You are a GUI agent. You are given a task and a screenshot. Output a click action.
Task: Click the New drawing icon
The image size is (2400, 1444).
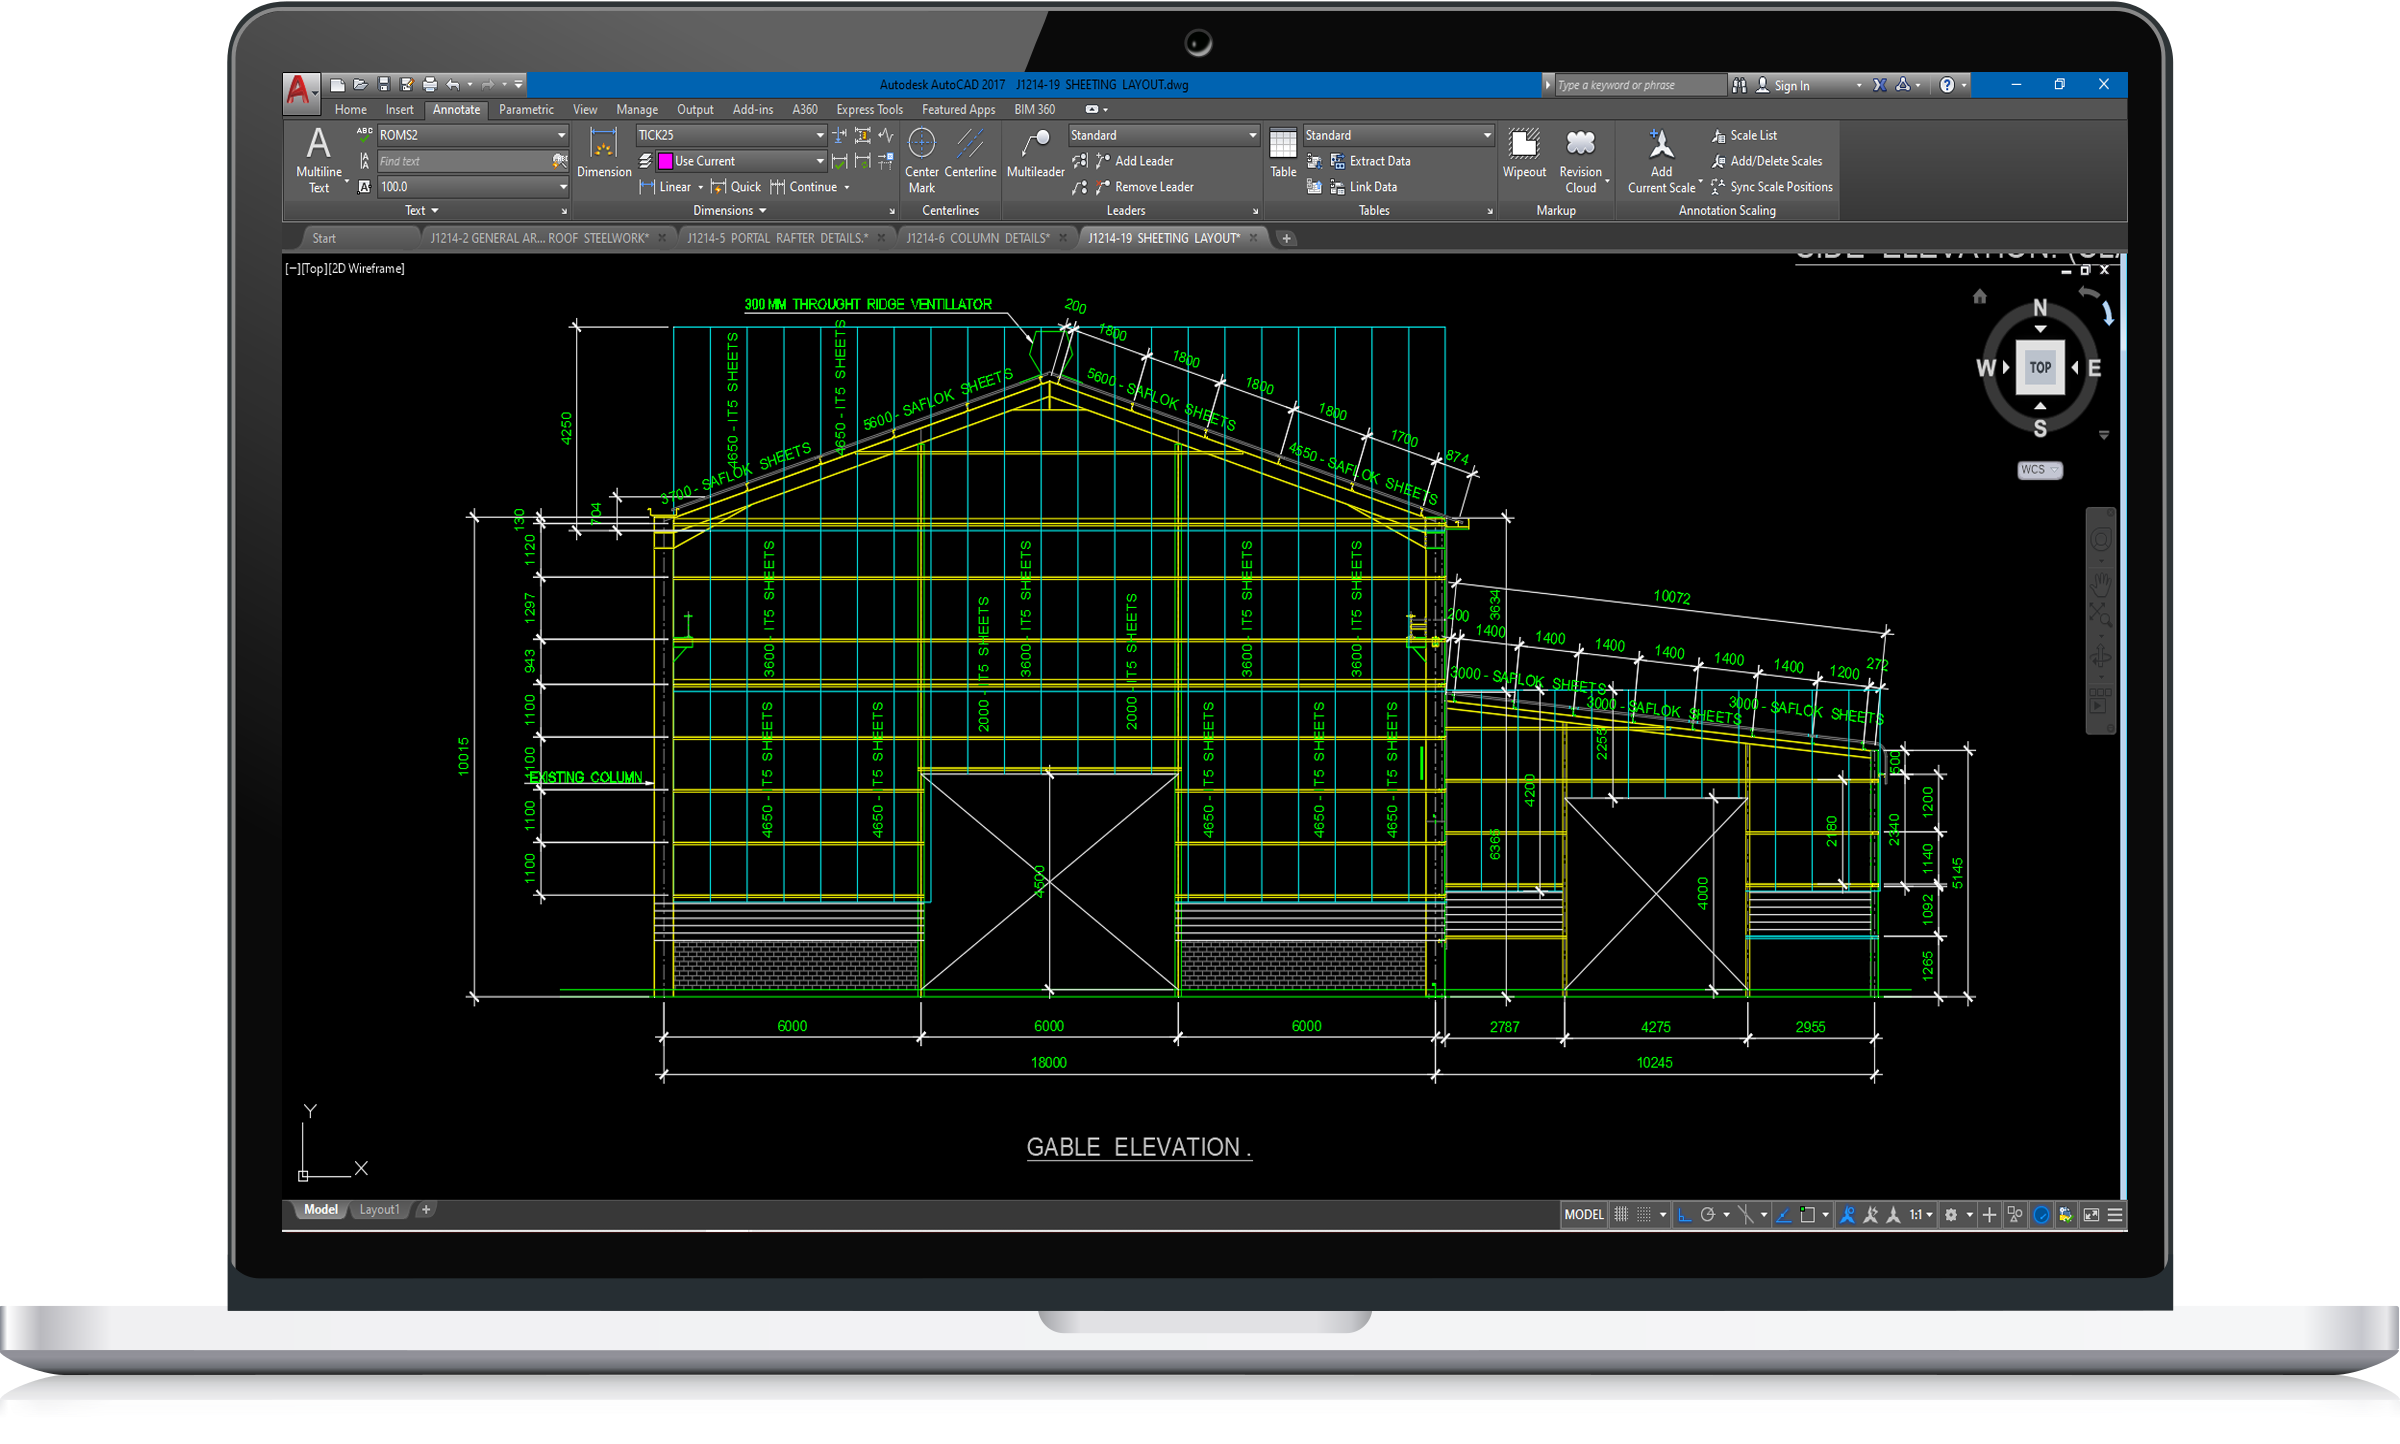click(338, 85)
